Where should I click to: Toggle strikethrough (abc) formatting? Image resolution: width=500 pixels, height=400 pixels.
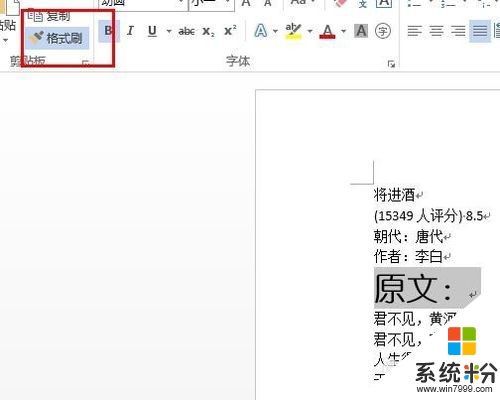click(187, 31)
